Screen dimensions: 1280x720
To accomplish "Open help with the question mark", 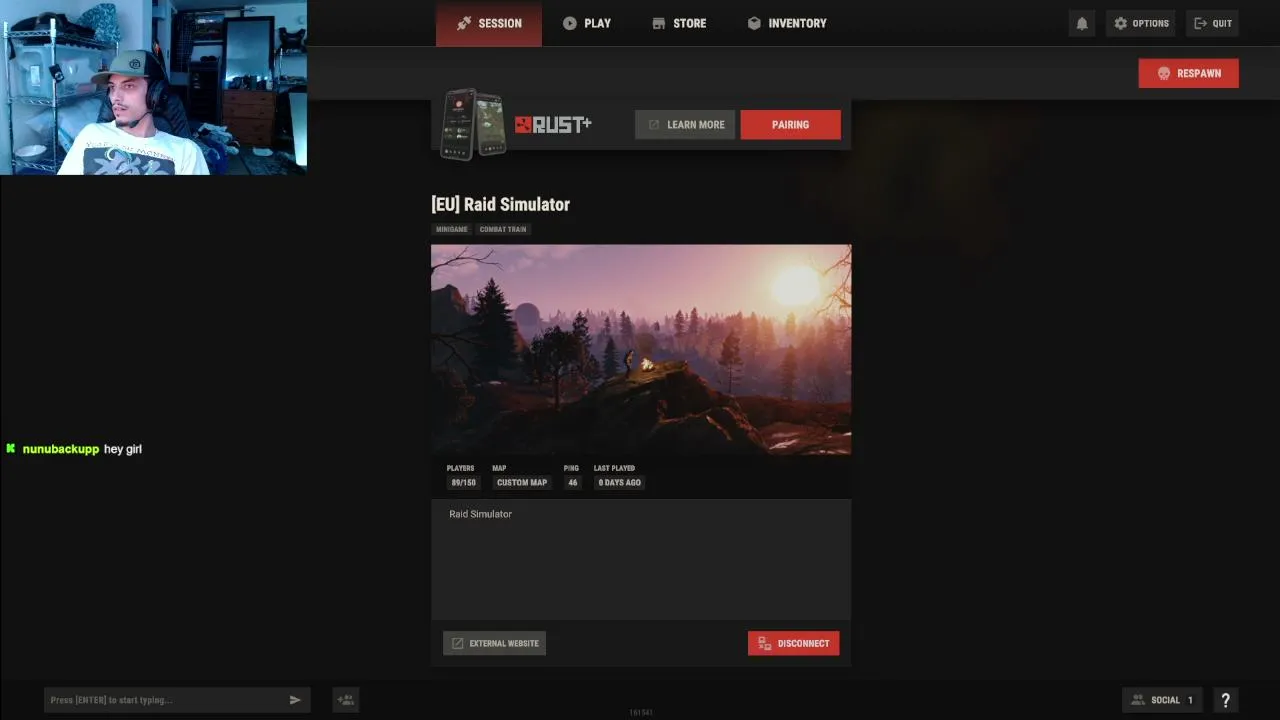I will (x=1225, y=700).
